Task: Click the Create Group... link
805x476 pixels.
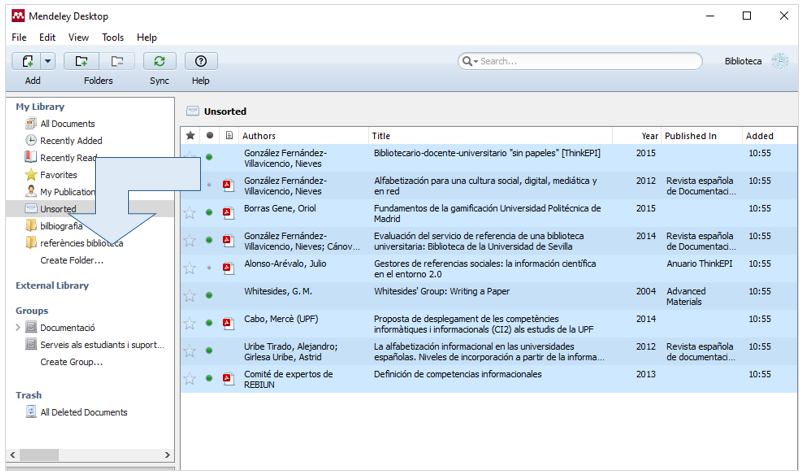Action: click(71, 362)
